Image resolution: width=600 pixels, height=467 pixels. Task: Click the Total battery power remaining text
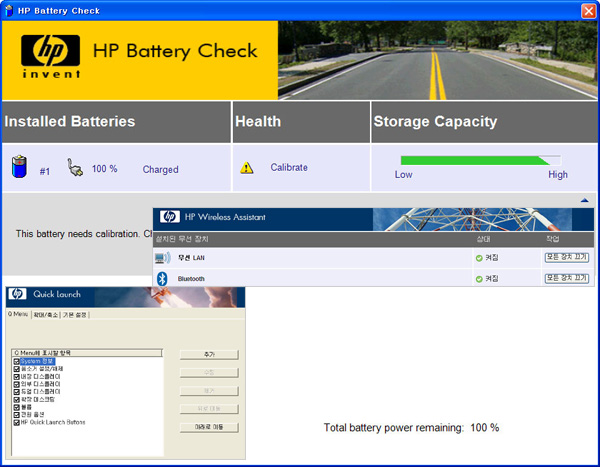click(411, 428)
